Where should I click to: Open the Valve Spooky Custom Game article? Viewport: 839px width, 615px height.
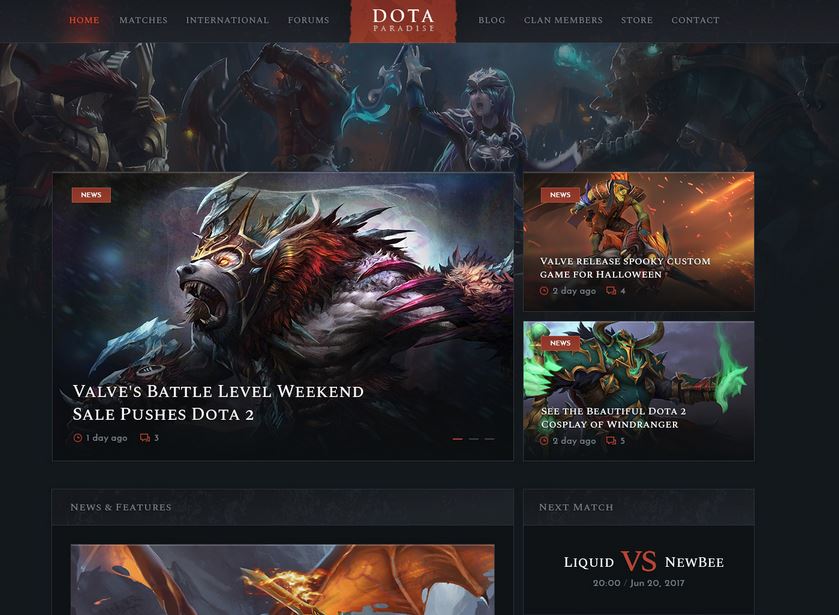pos(625,268)
